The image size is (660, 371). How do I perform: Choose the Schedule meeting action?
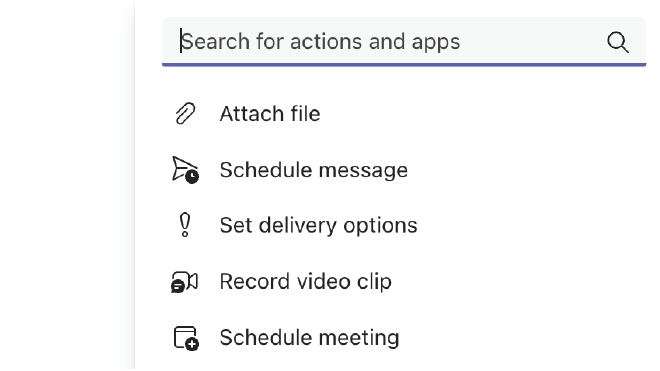404,338
